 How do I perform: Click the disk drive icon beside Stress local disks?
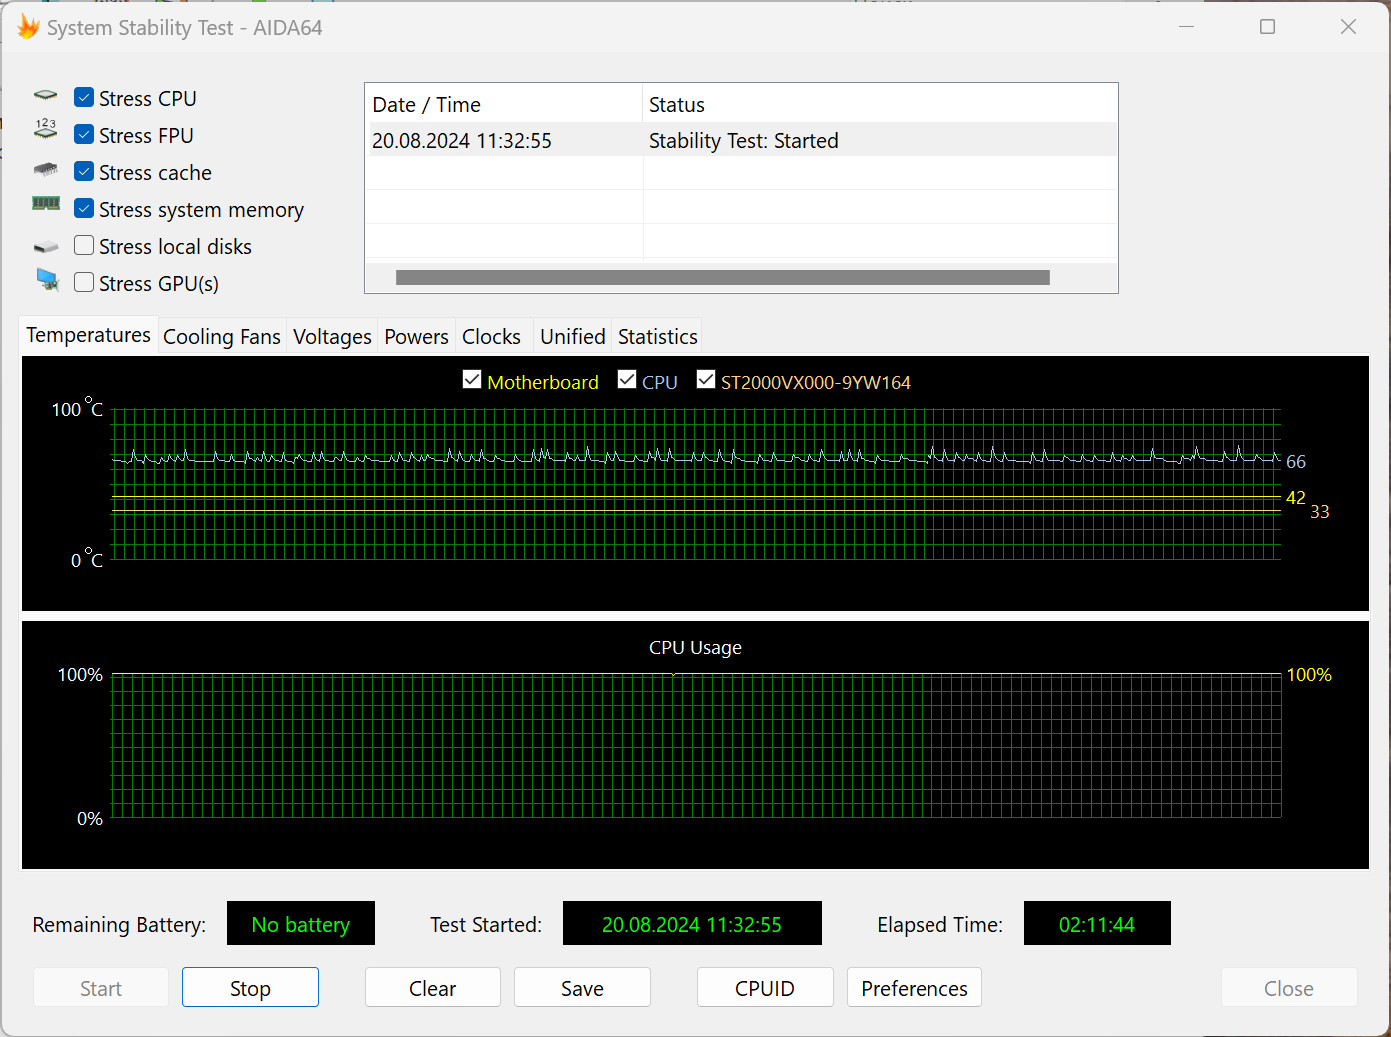click(46, 246)
